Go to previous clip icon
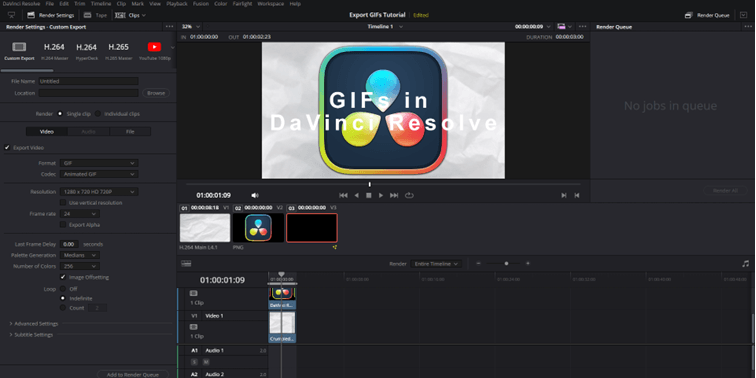The height and width of the screenshot is (378, 756). click(577, 195)
